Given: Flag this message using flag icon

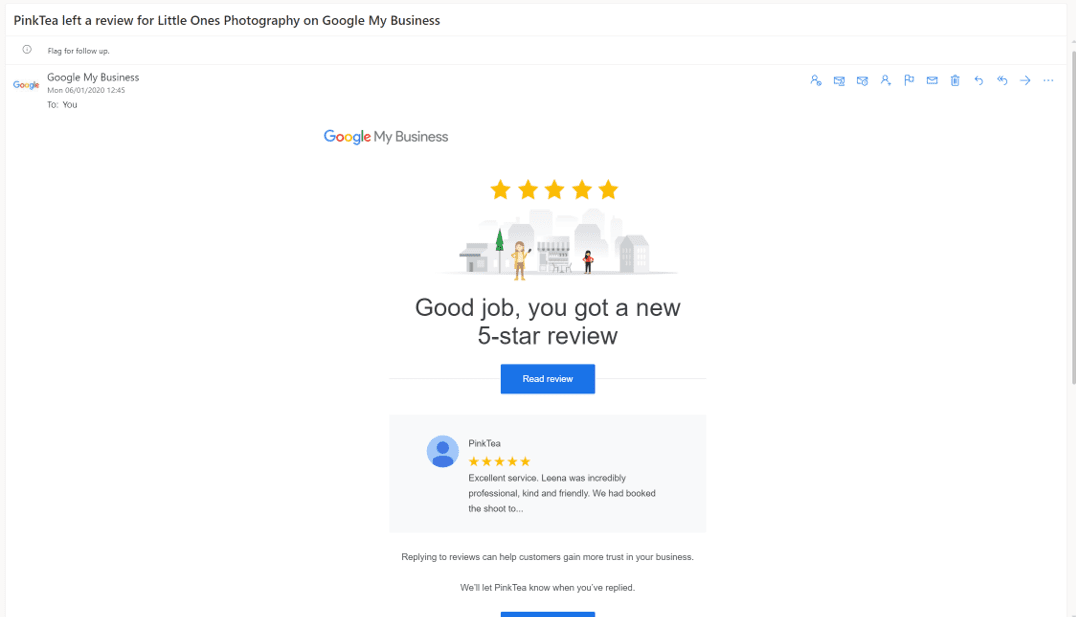Looking at the screenshot, I should (x=909, y=80).
